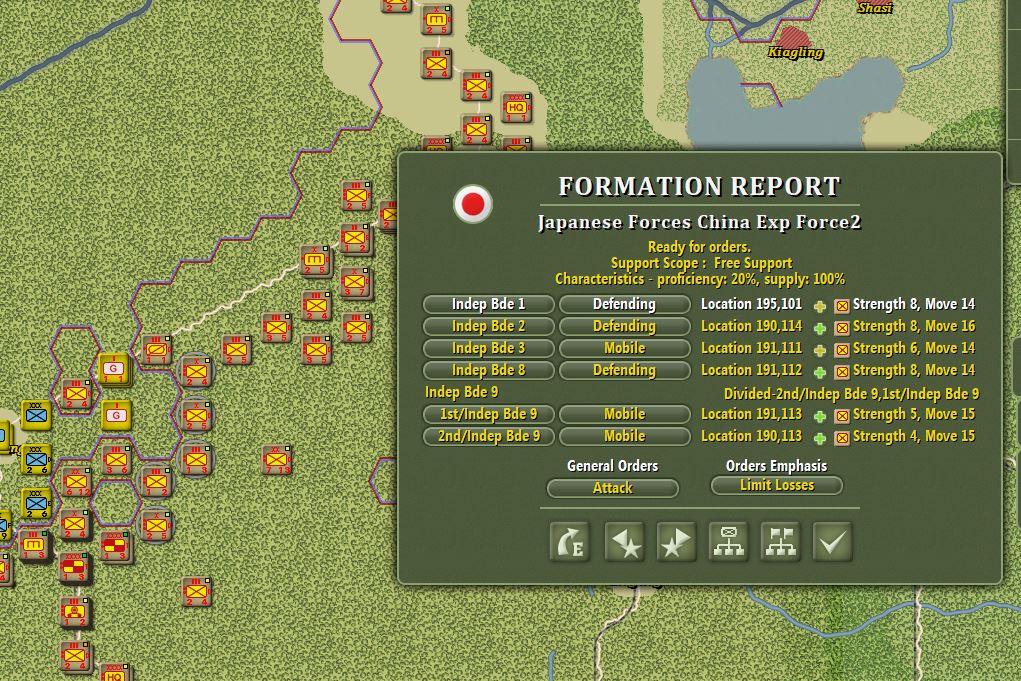The height and width of the screenshot is (681, 1021).
Task: Click the plus icon in Indep Bde 8 row
Action: click(820, 372)
